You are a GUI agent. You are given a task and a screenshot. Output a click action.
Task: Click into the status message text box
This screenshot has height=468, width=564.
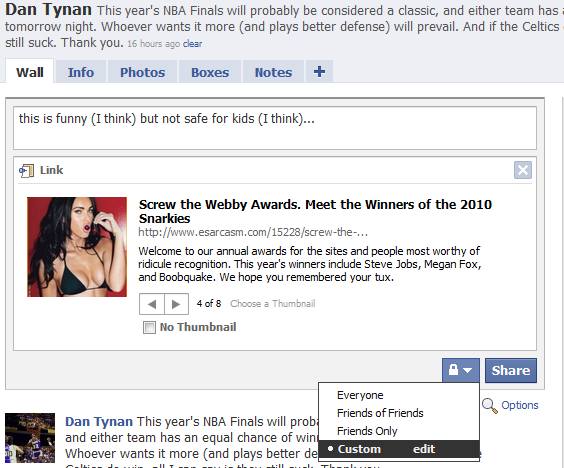pos(275,128)
